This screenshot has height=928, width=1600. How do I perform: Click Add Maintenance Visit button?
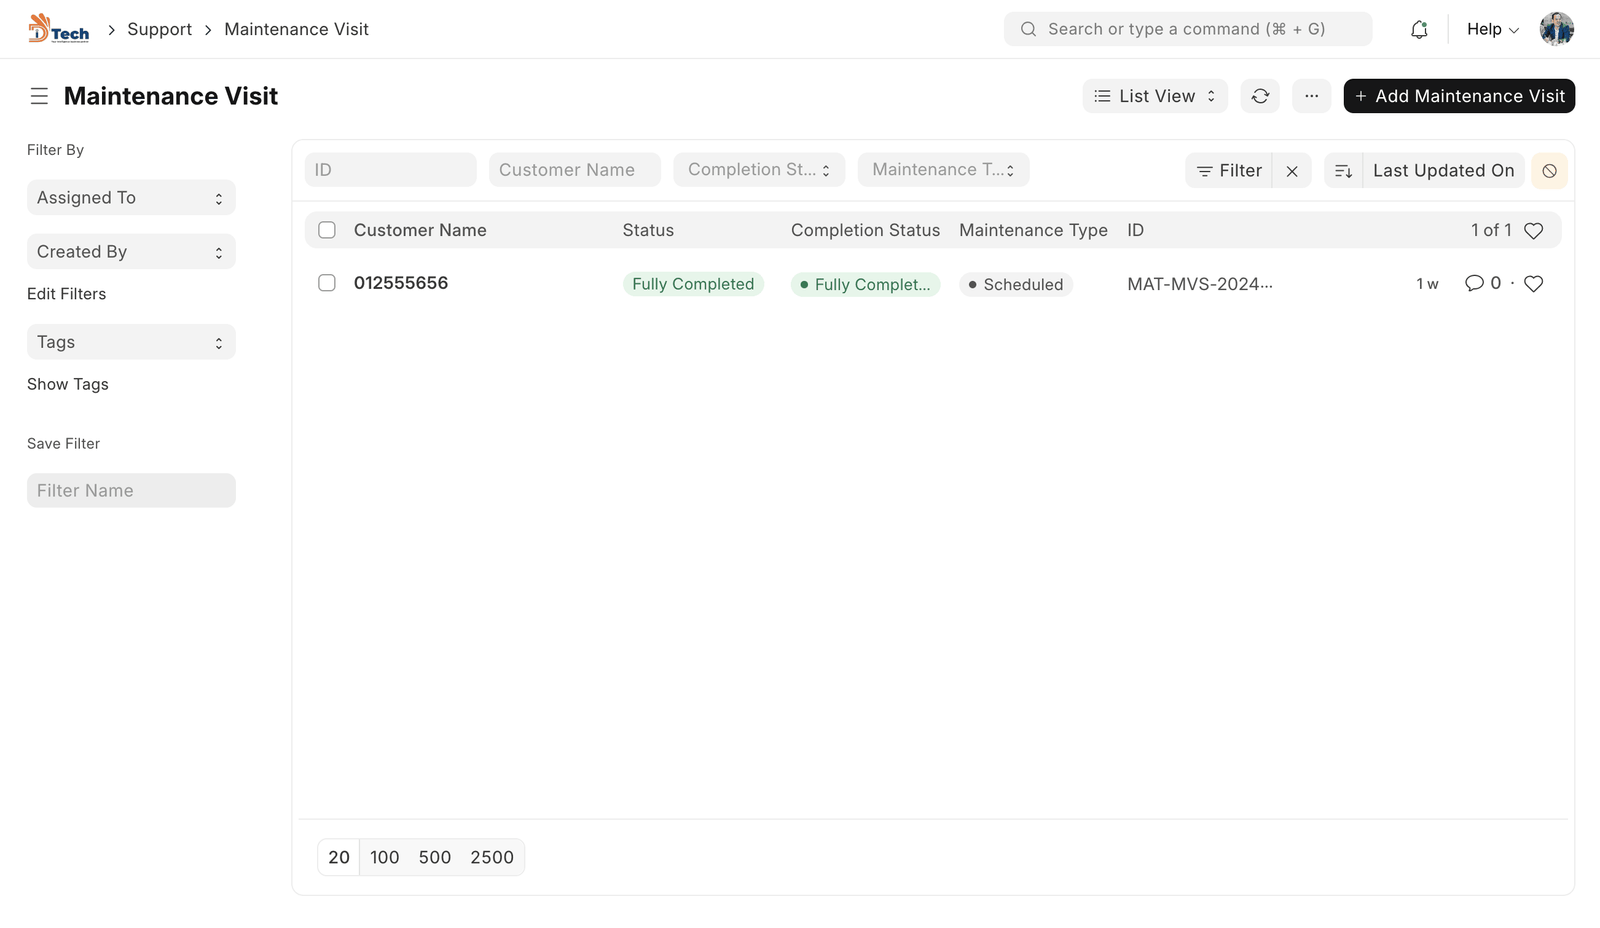pos(1459,96)
